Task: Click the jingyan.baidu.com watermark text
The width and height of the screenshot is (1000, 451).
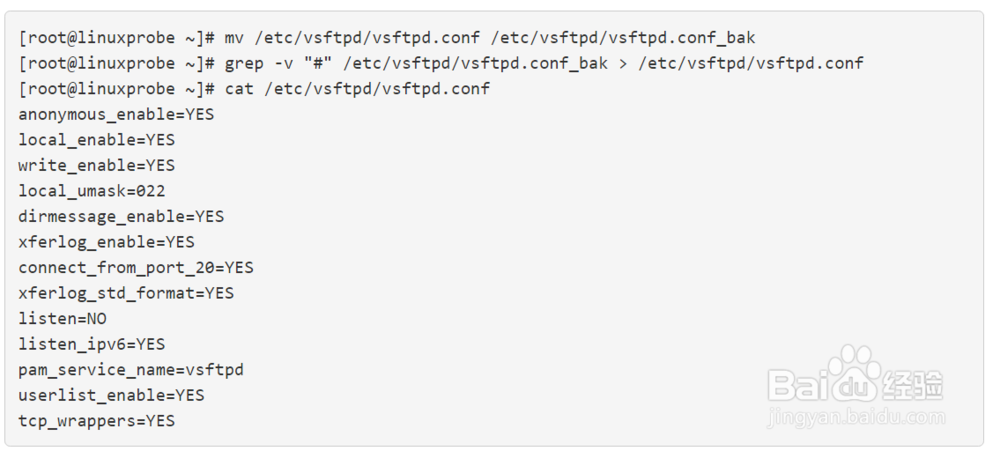Action: [x=857, y=417]
